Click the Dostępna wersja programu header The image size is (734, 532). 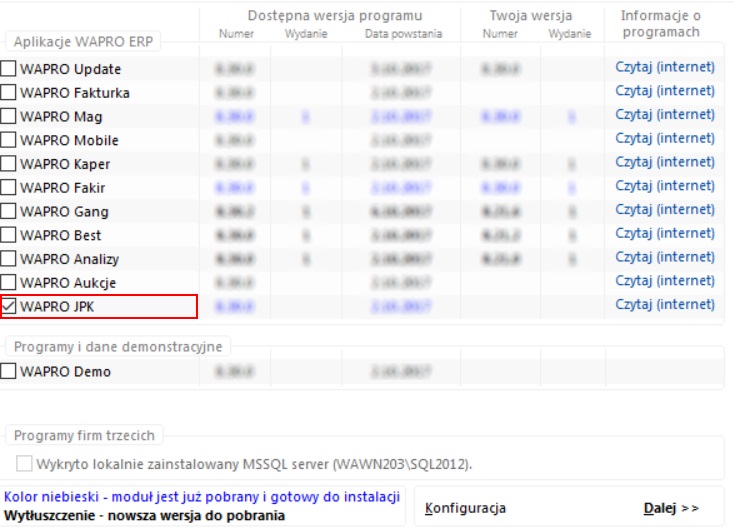pos(335,15)
